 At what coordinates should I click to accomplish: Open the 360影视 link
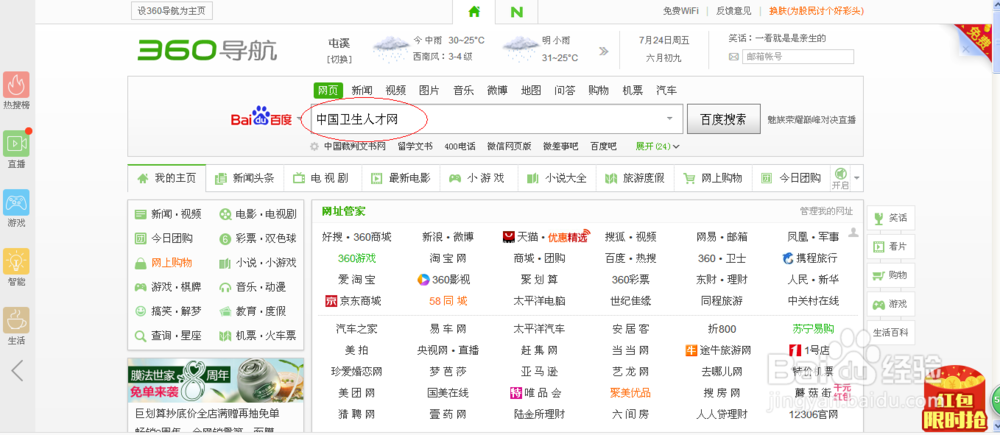(x=444, y=279)
